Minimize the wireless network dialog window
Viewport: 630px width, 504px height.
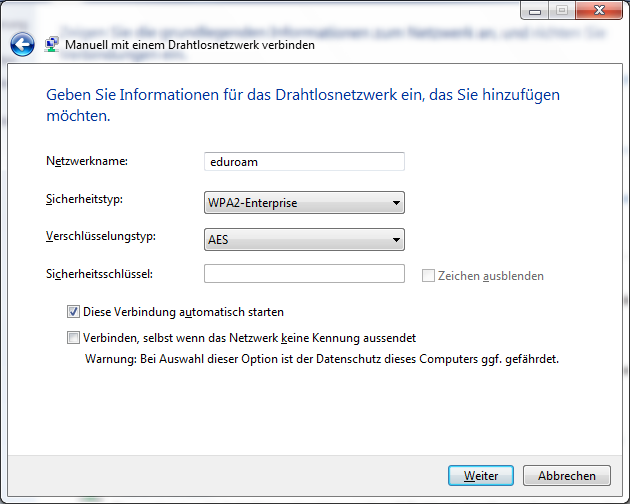click(x=534, y=10)
